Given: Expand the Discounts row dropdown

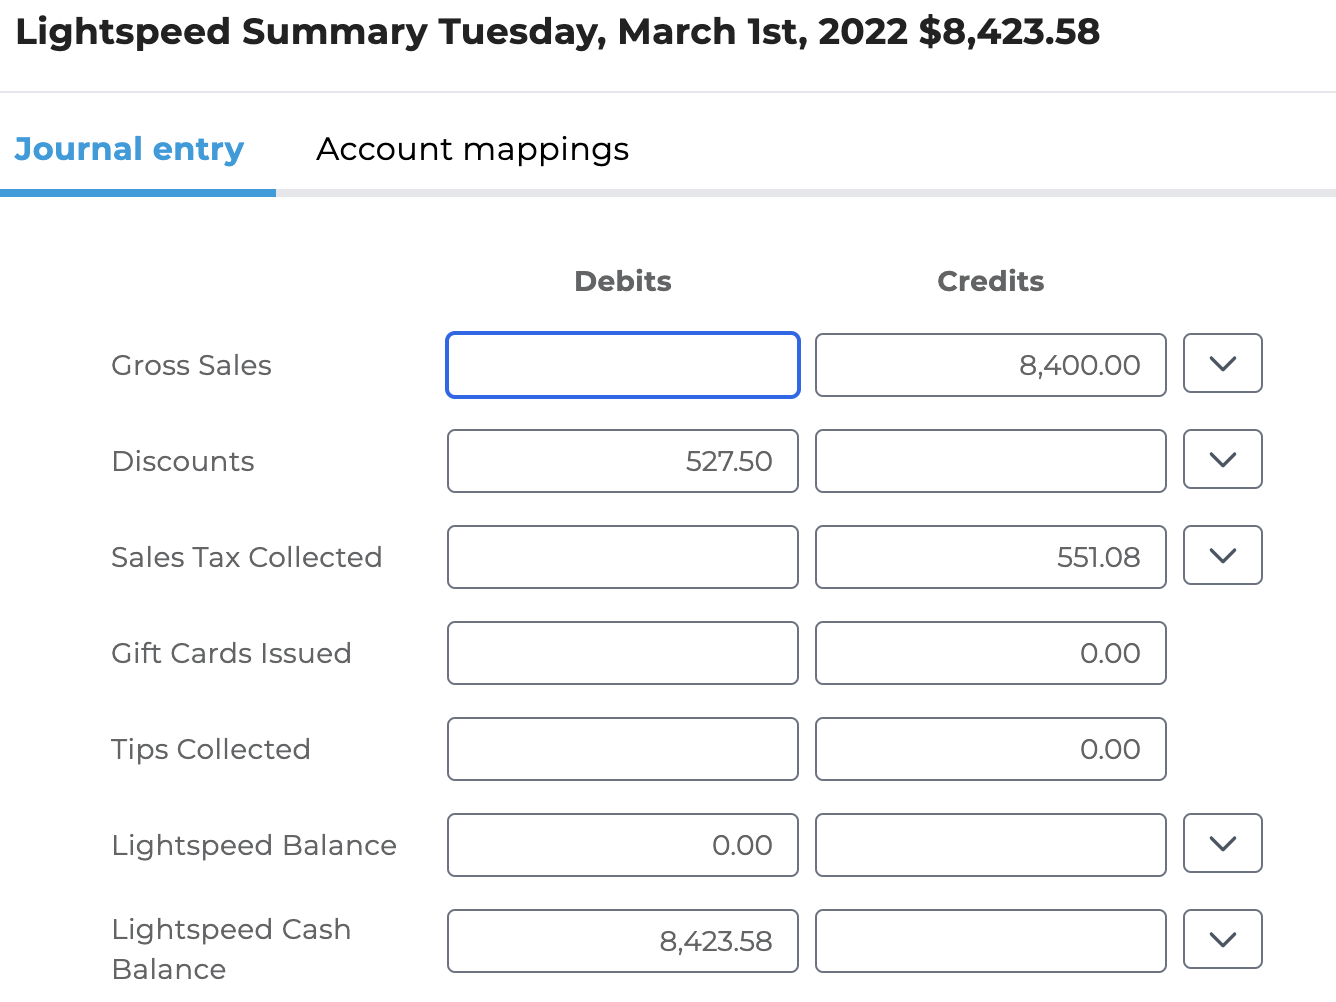Looking at the screenshot, I should point(1223,460).
